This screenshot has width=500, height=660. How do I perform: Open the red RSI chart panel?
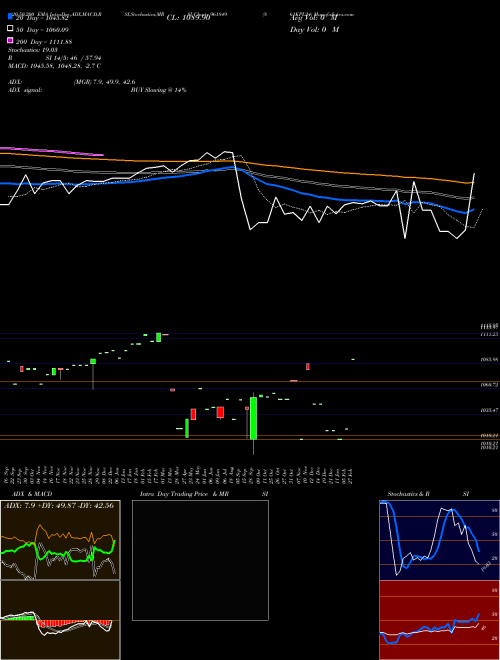[x=439, y=620]
